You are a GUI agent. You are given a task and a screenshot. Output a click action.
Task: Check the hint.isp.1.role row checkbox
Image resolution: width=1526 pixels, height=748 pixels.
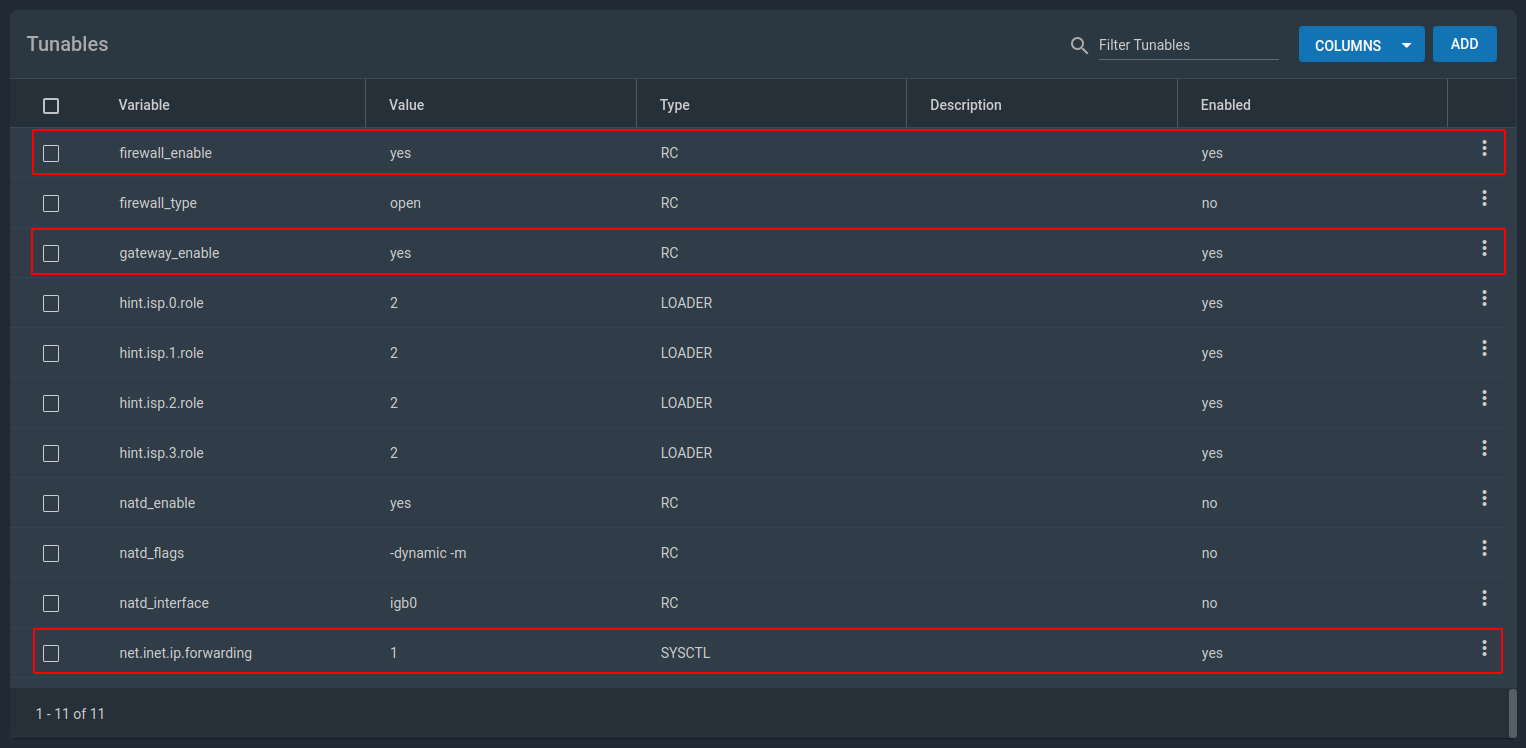tap(51, 353)
